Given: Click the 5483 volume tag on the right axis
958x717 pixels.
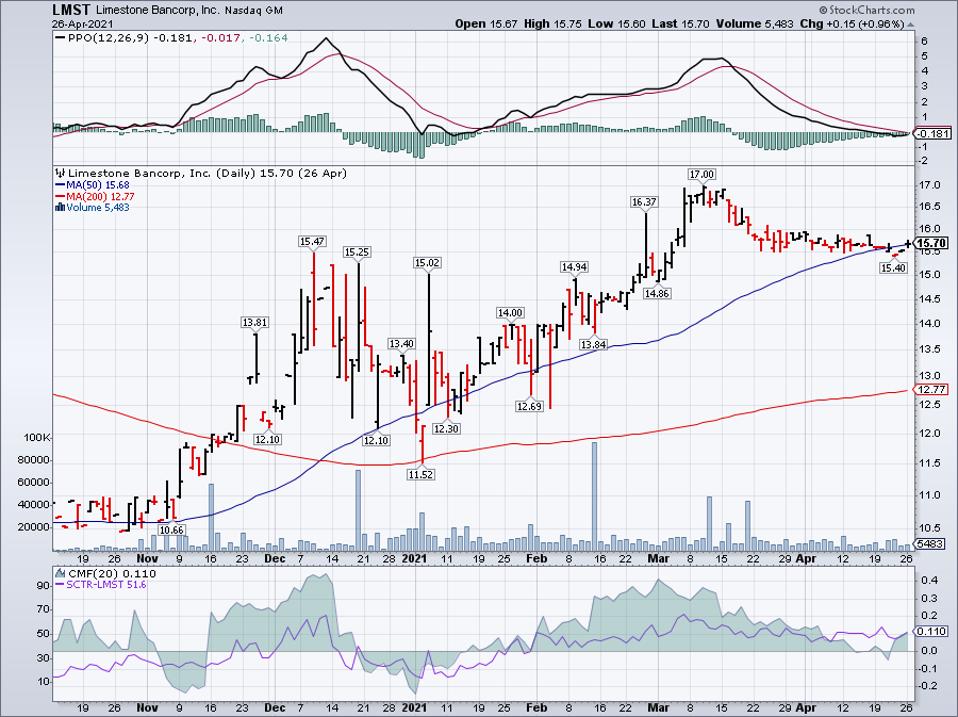Looking at the screenshot, I should [931, 544].
